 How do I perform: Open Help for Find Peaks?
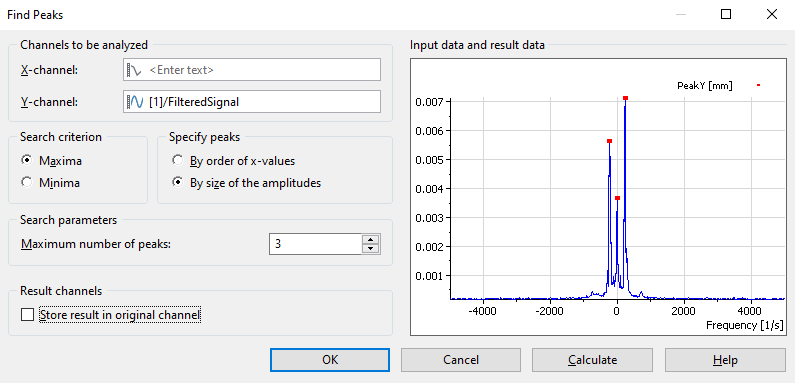coord(725,360)
